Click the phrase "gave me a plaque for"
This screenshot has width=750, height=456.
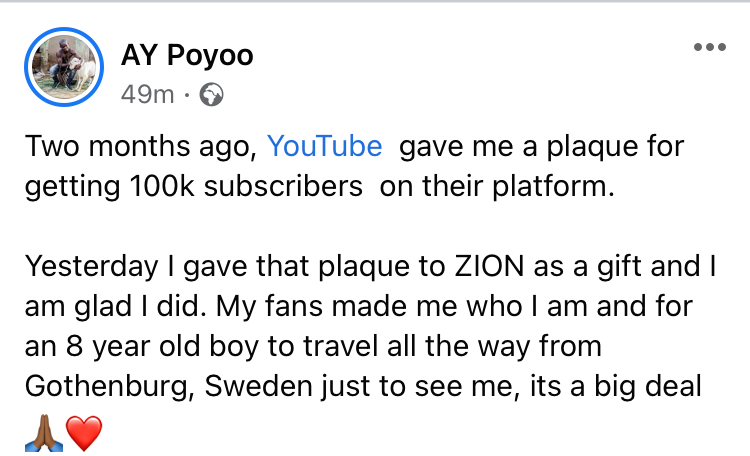(x=541, y=147)
